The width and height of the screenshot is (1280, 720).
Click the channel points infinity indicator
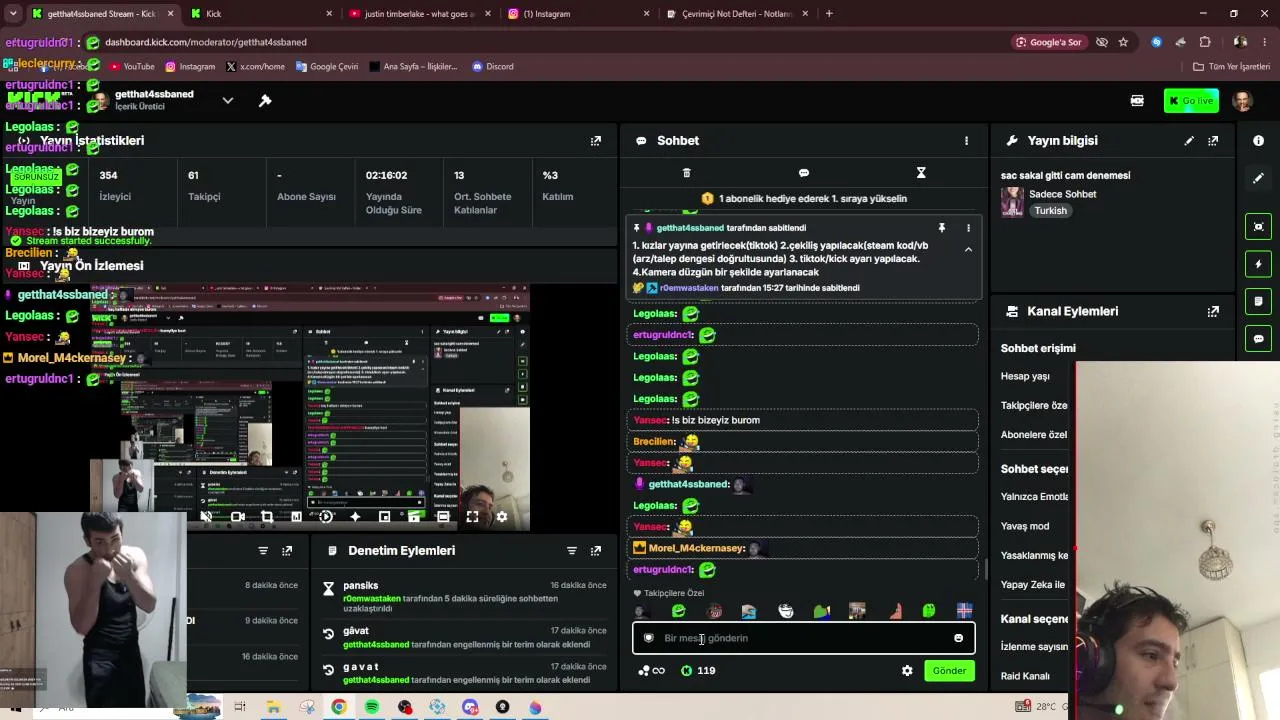[x=651, y=671]
